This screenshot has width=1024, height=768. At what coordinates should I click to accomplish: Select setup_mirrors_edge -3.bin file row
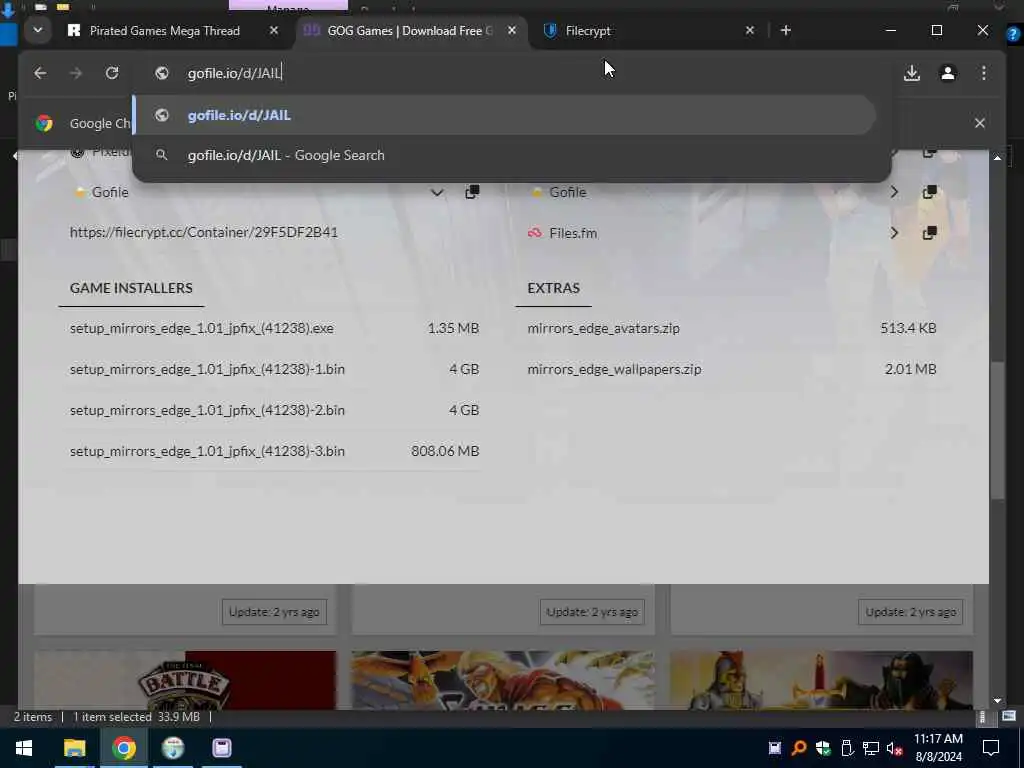274,451
